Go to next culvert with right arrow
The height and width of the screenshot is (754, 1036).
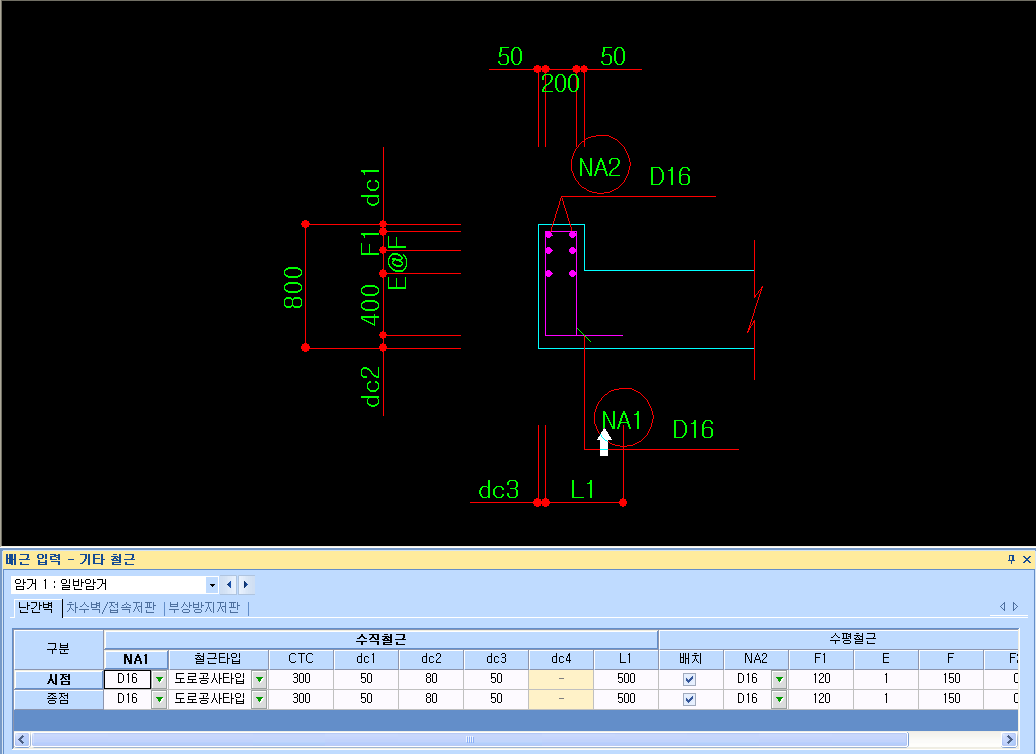click(246, 584)
